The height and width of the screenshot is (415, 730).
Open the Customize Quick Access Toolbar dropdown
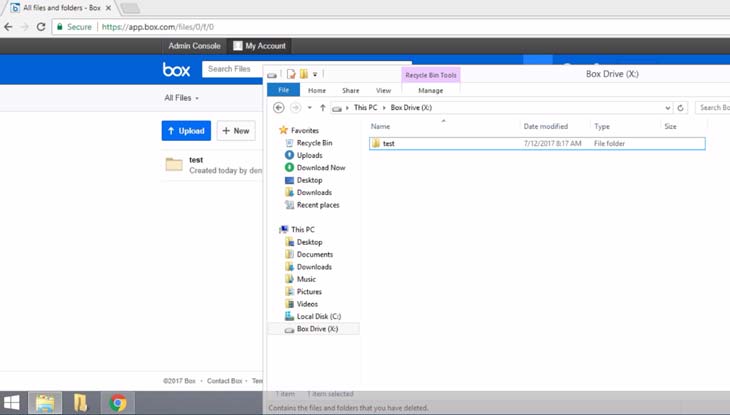pyautogui.click(x=315, y=75)
